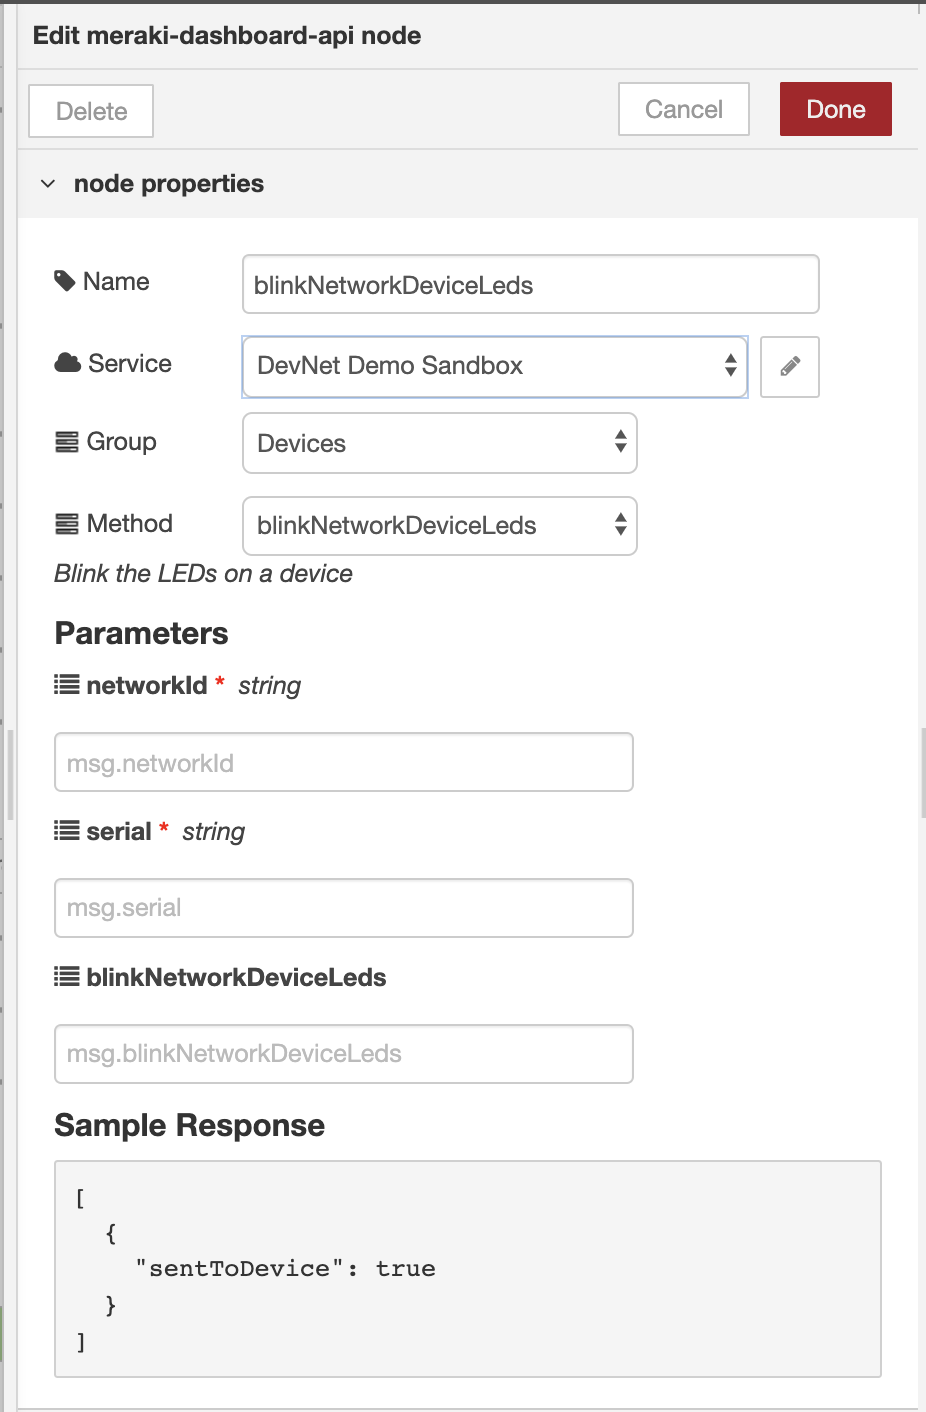Click the Sample Response code block
926x1412 pixels.
468,1269
